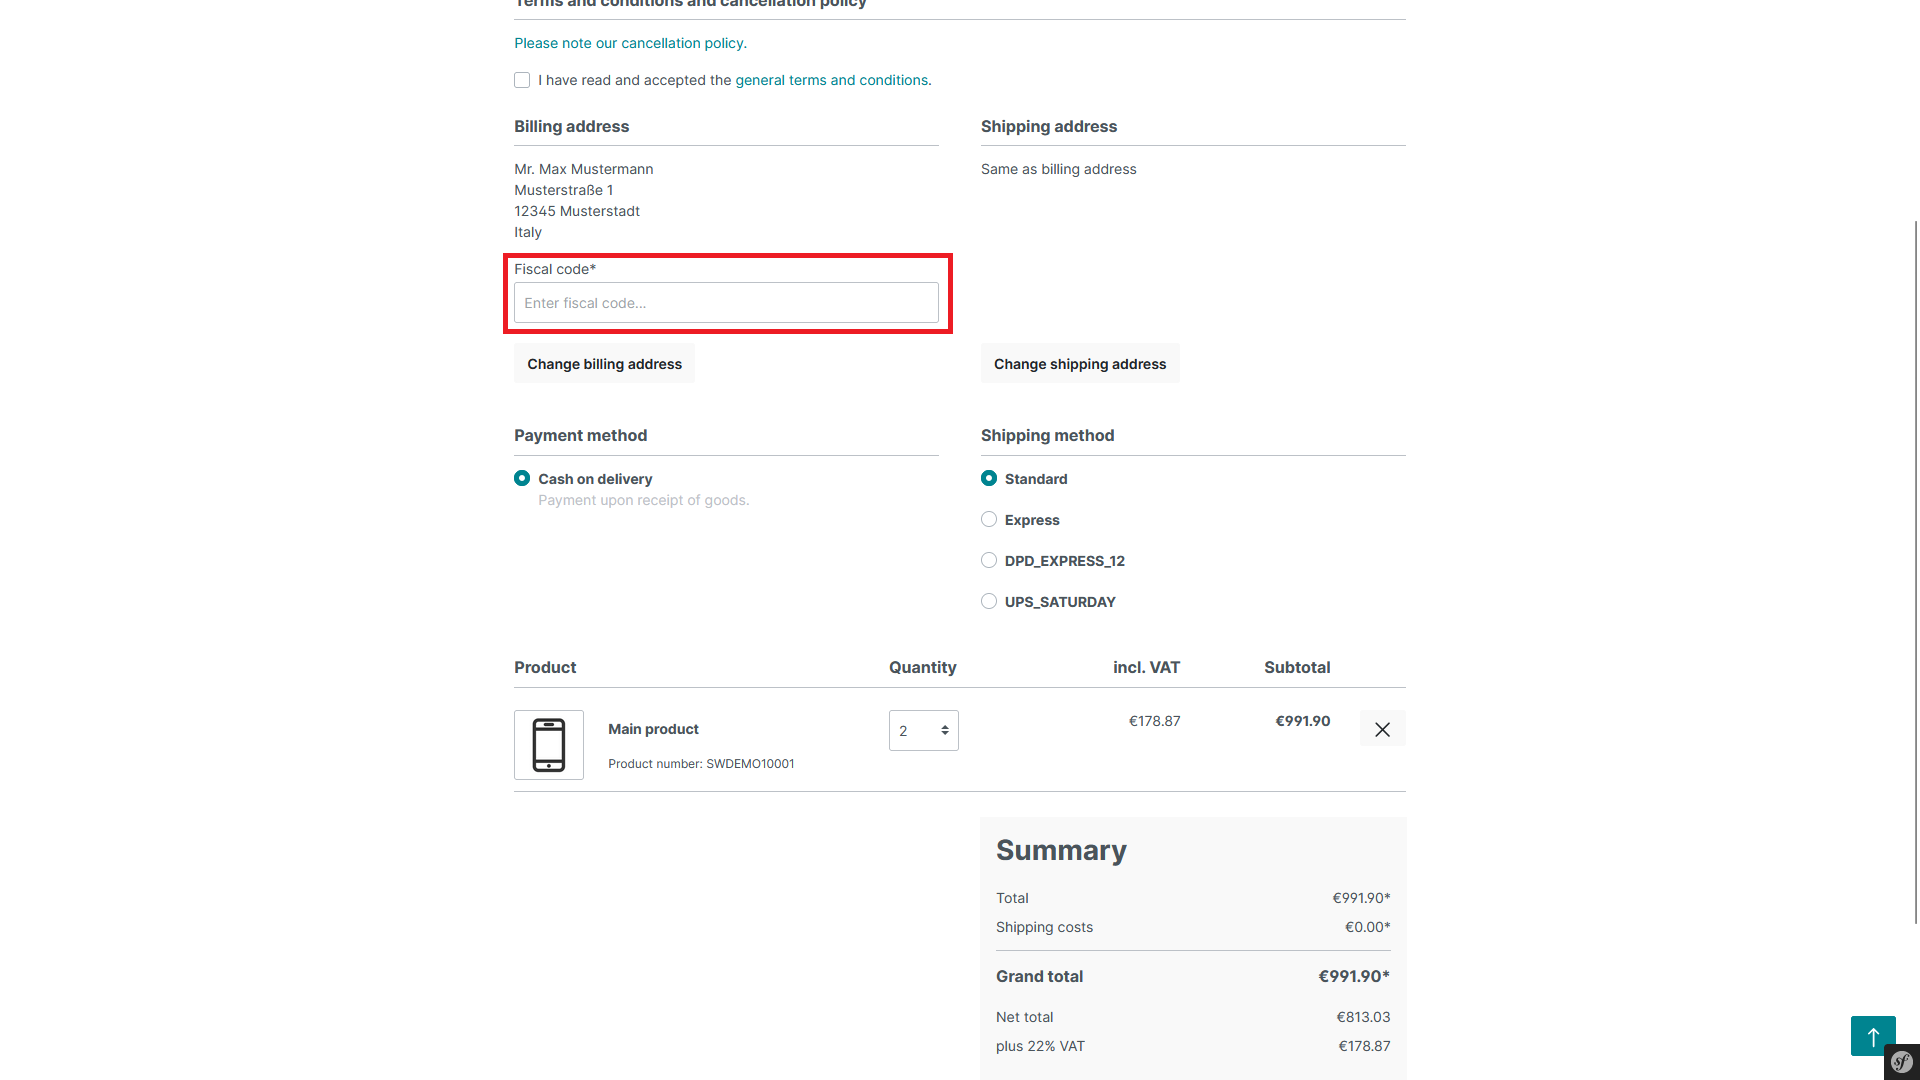Click the fiscal code input field
Viewport: 1920px width, 1080px height.
pos(727,302)
